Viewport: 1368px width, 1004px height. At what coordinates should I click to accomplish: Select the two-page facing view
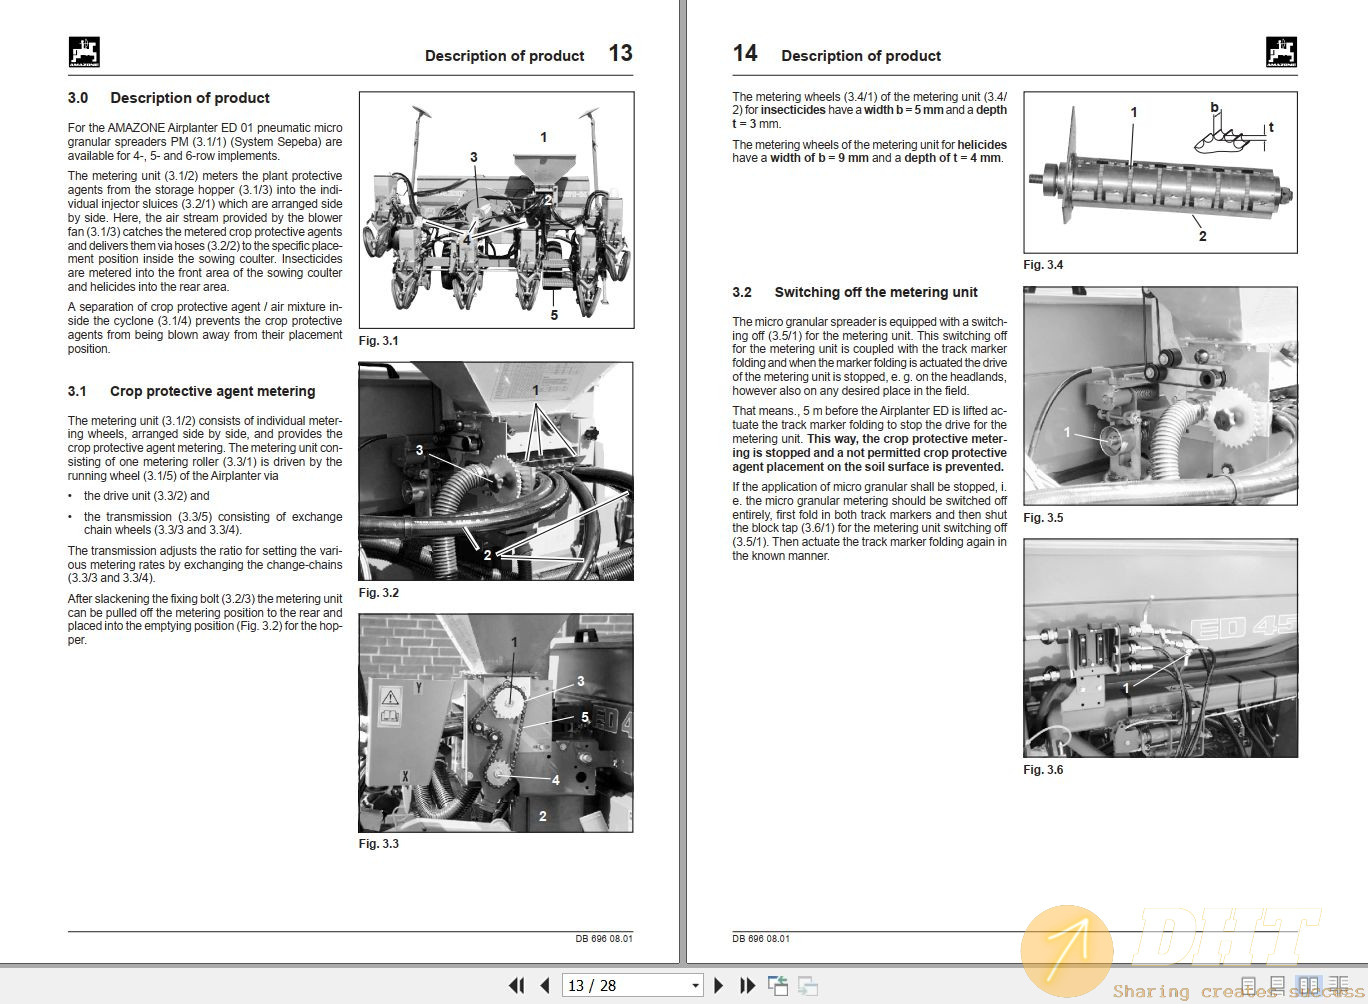pyautogui.click(x=1307, y=986)
